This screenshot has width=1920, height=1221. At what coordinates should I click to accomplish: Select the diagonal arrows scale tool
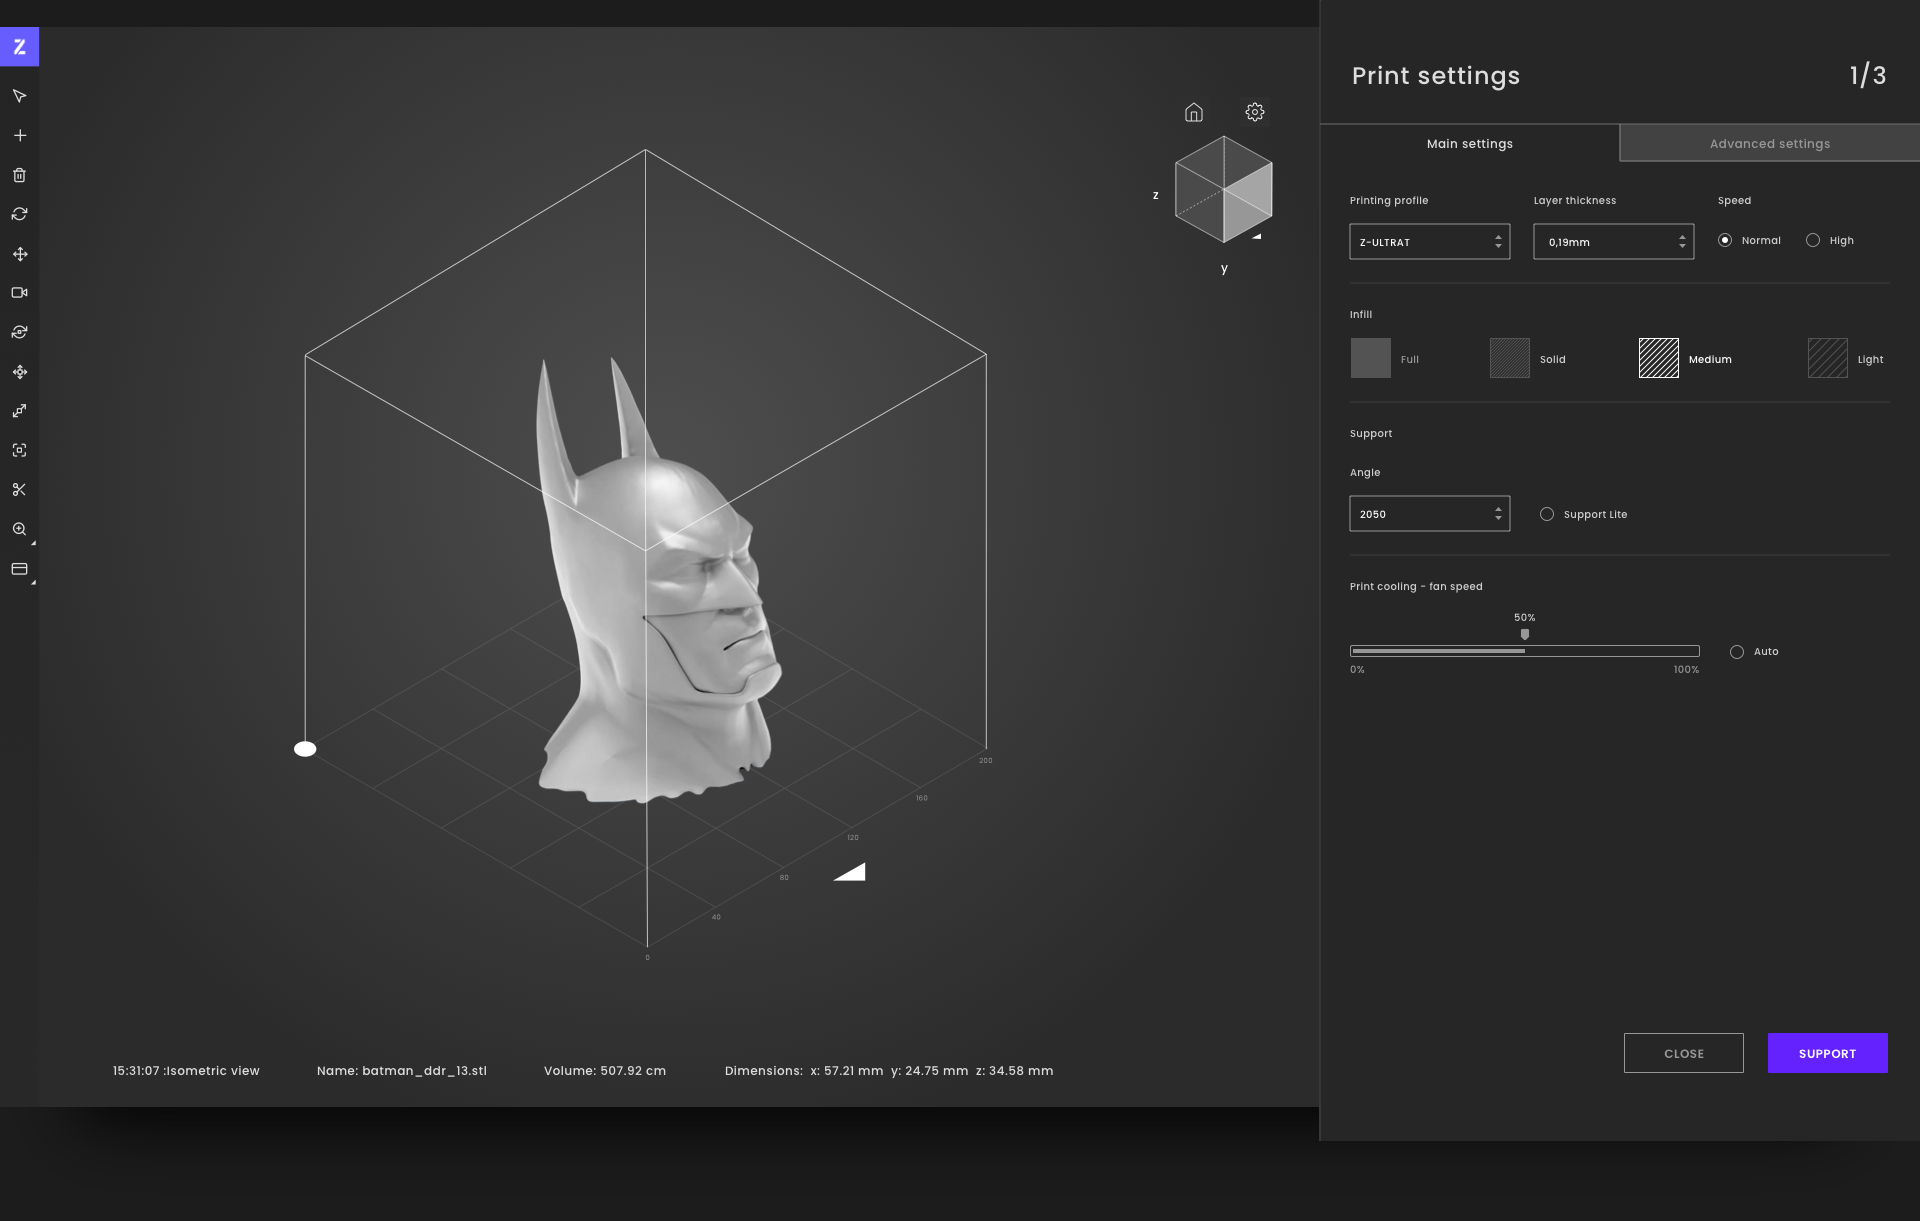(19, 411)
